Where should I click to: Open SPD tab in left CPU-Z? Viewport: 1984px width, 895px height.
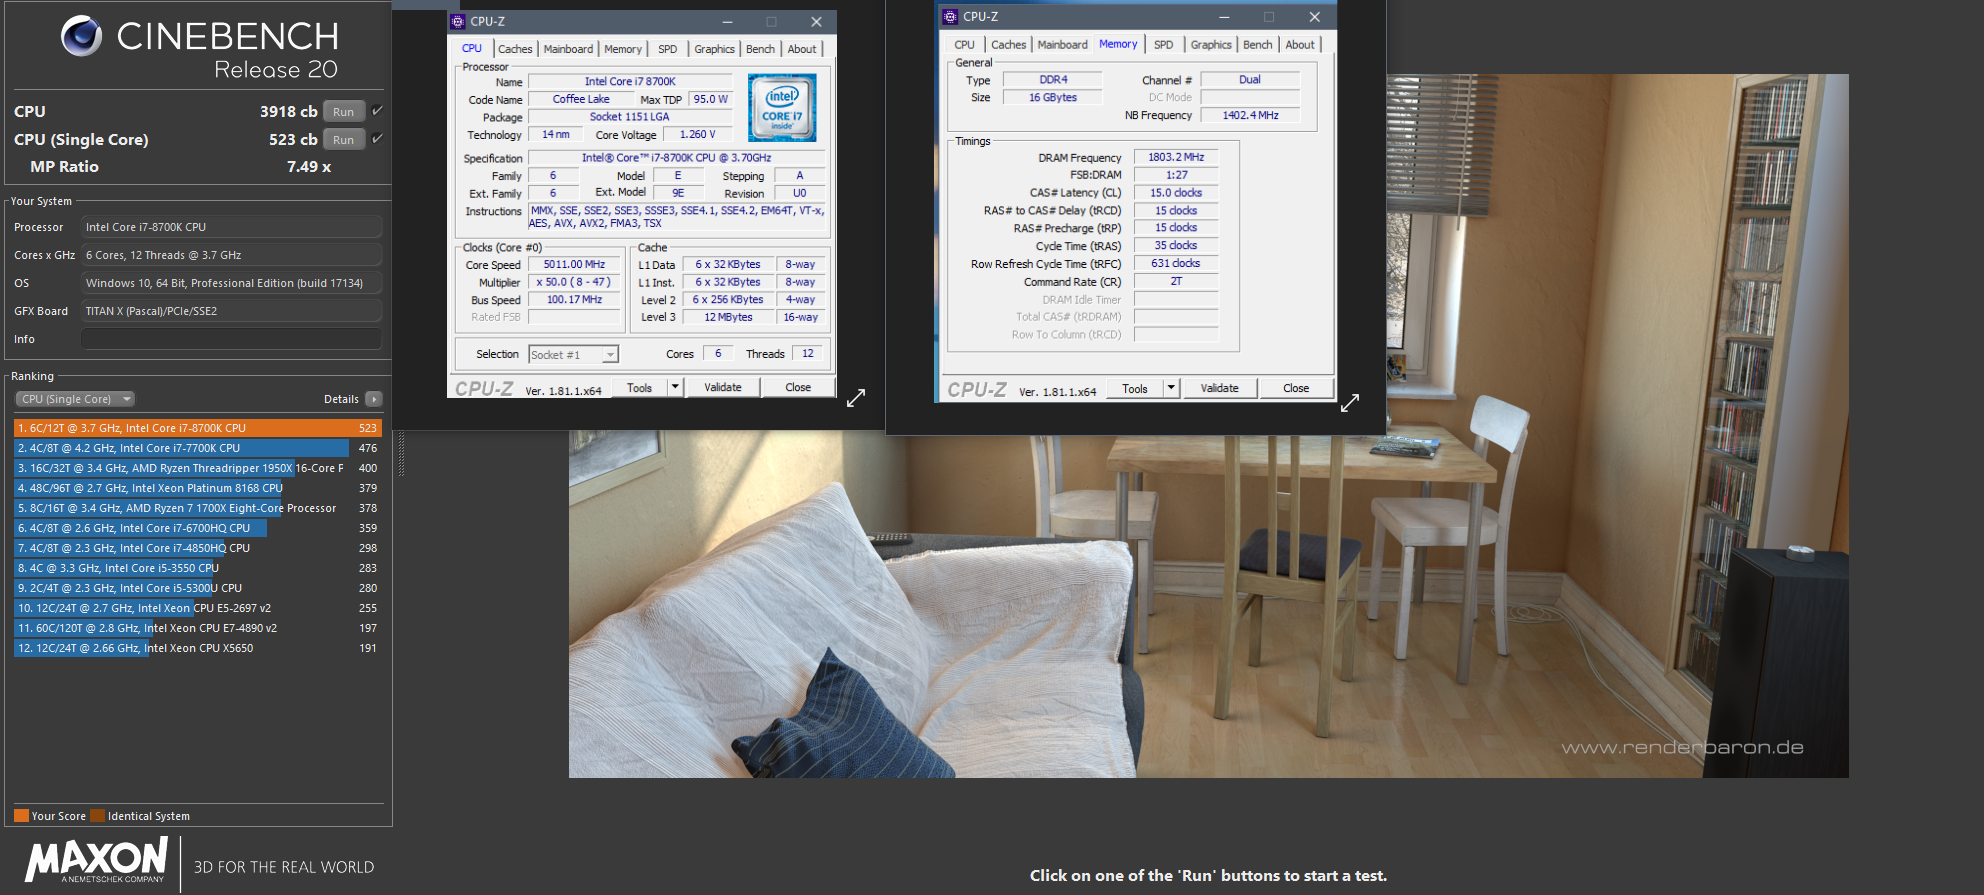click(x=668, y=49)
